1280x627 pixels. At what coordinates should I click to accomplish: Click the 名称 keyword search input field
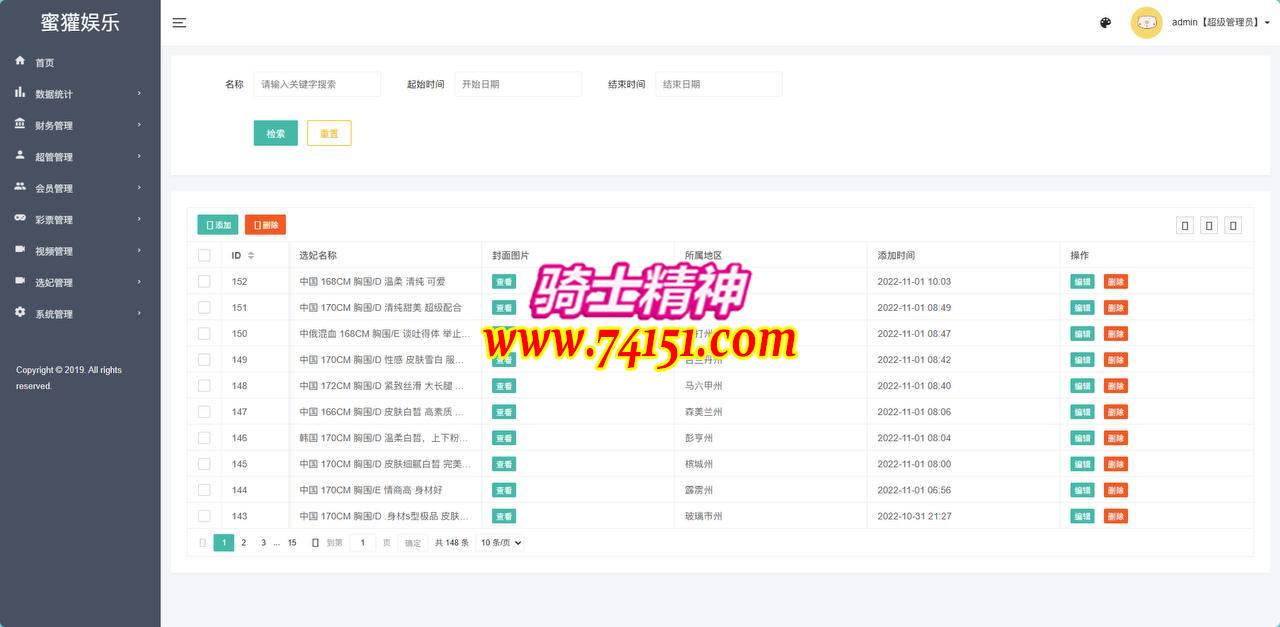316,85
